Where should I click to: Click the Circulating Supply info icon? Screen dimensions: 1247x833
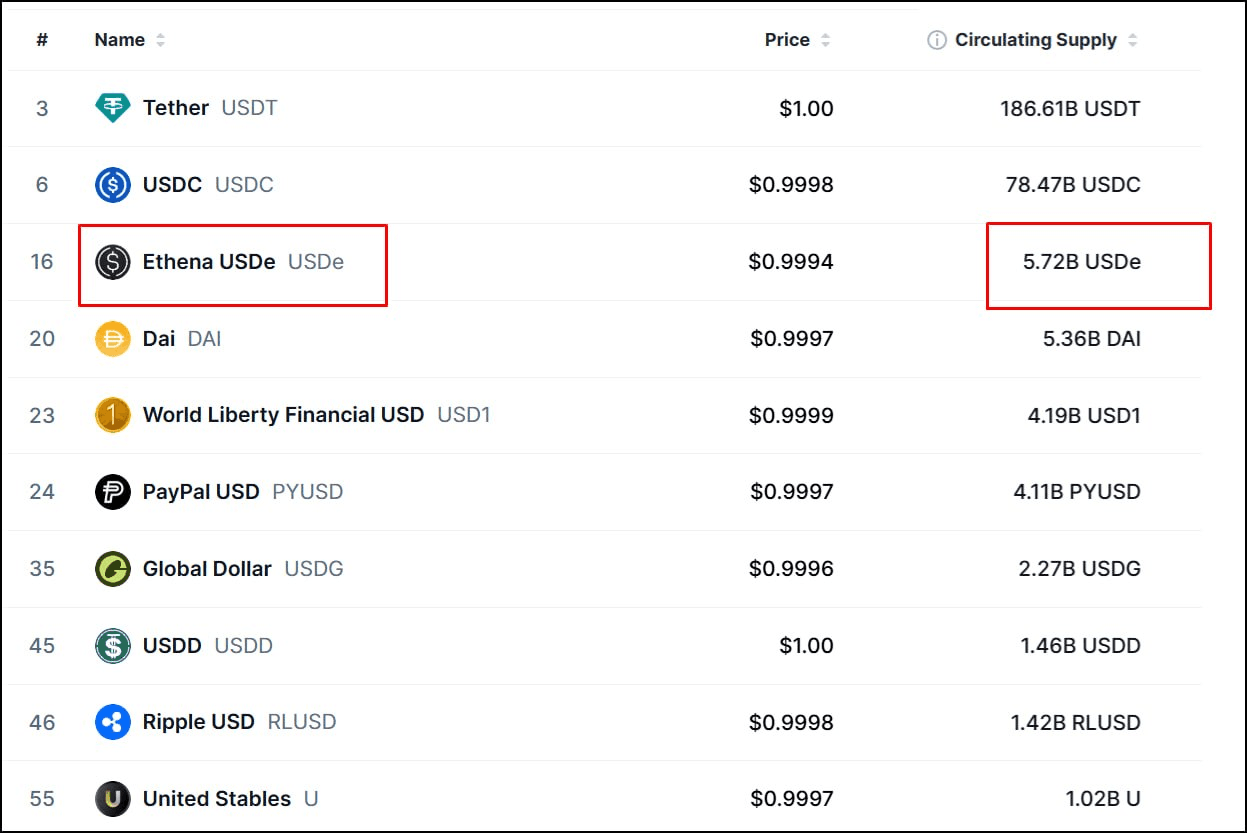pyautogui.click(x=936, y=40)
